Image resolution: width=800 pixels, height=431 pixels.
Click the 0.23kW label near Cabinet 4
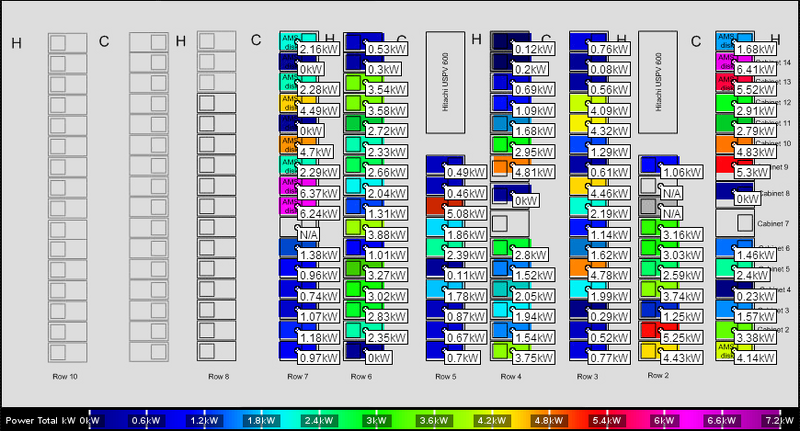click(756, 296)
